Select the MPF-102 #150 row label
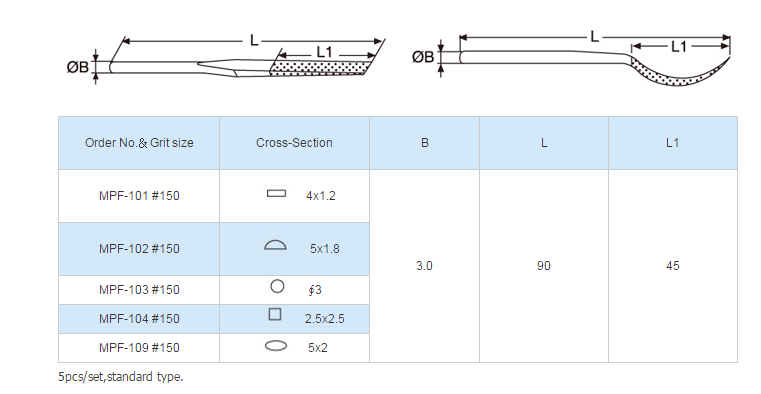The image size is (761, 394). point(139,249)
